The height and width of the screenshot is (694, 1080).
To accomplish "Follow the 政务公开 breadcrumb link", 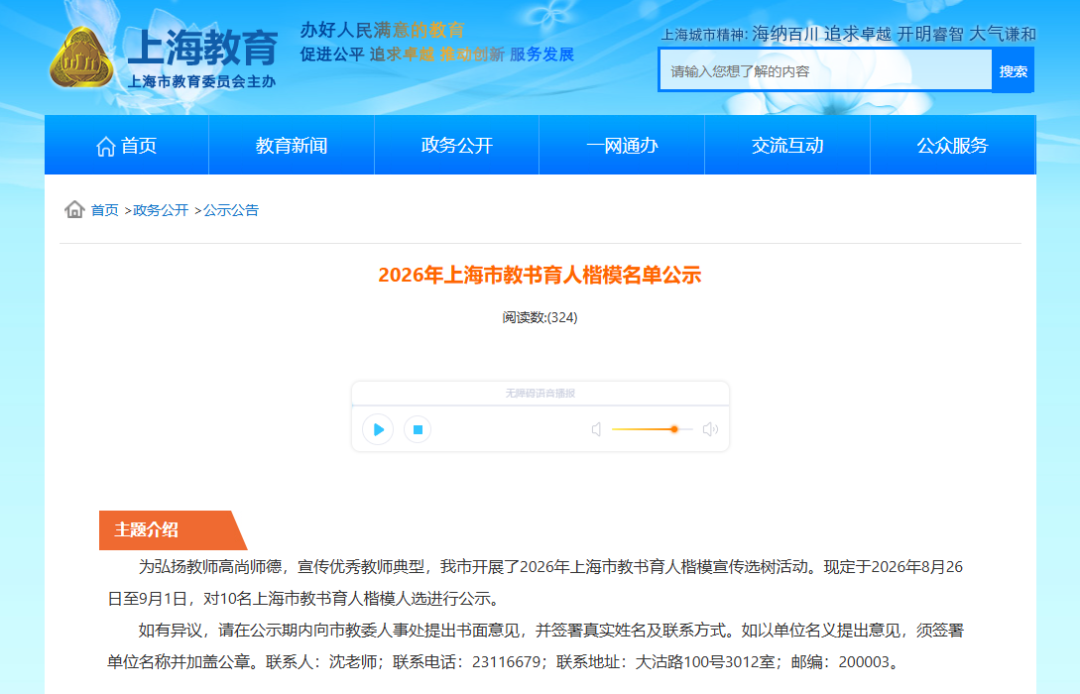I will tap(160, 210).
